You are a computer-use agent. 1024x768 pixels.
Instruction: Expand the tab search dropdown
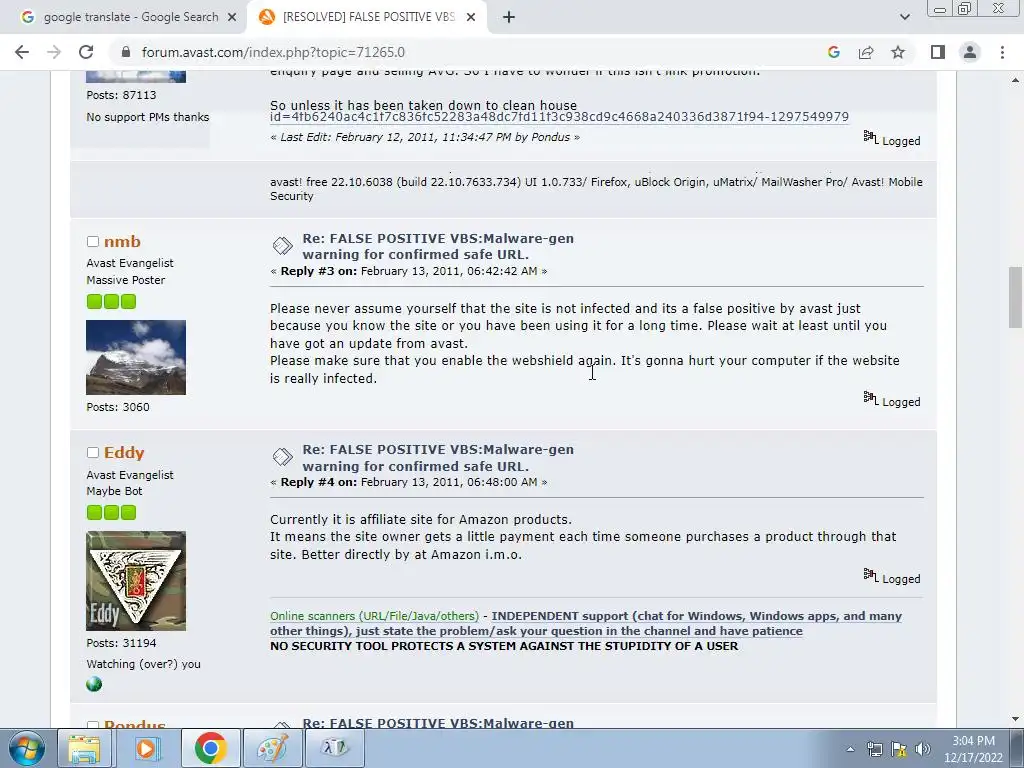coord(904,18)
